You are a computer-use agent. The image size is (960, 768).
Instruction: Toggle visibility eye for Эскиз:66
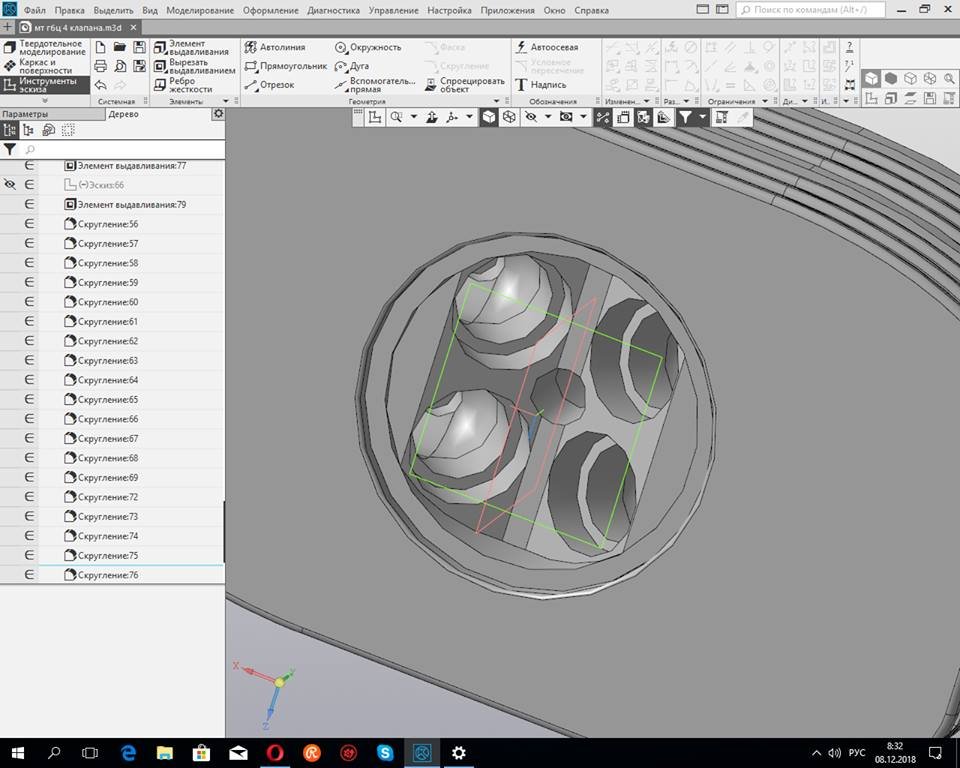pos(10,185)
